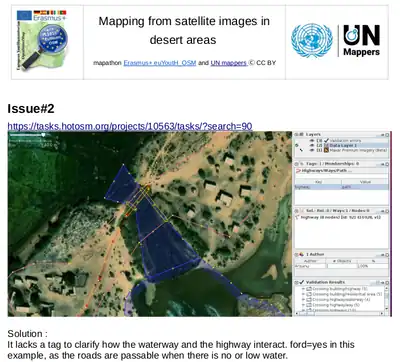Screen dimensions: 400x362
Task: Click the Validation Results checkmark icon
Action: pos(302,282)
